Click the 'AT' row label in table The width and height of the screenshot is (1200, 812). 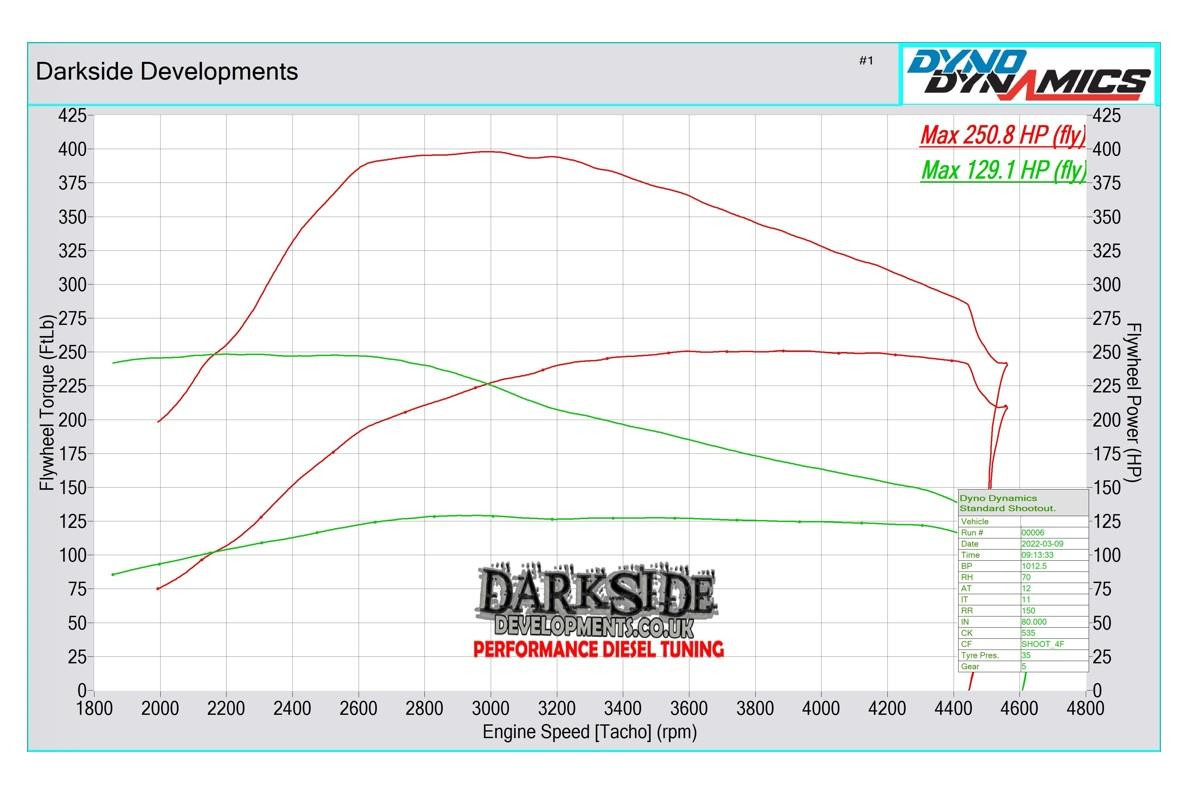[x=966, y=588]
